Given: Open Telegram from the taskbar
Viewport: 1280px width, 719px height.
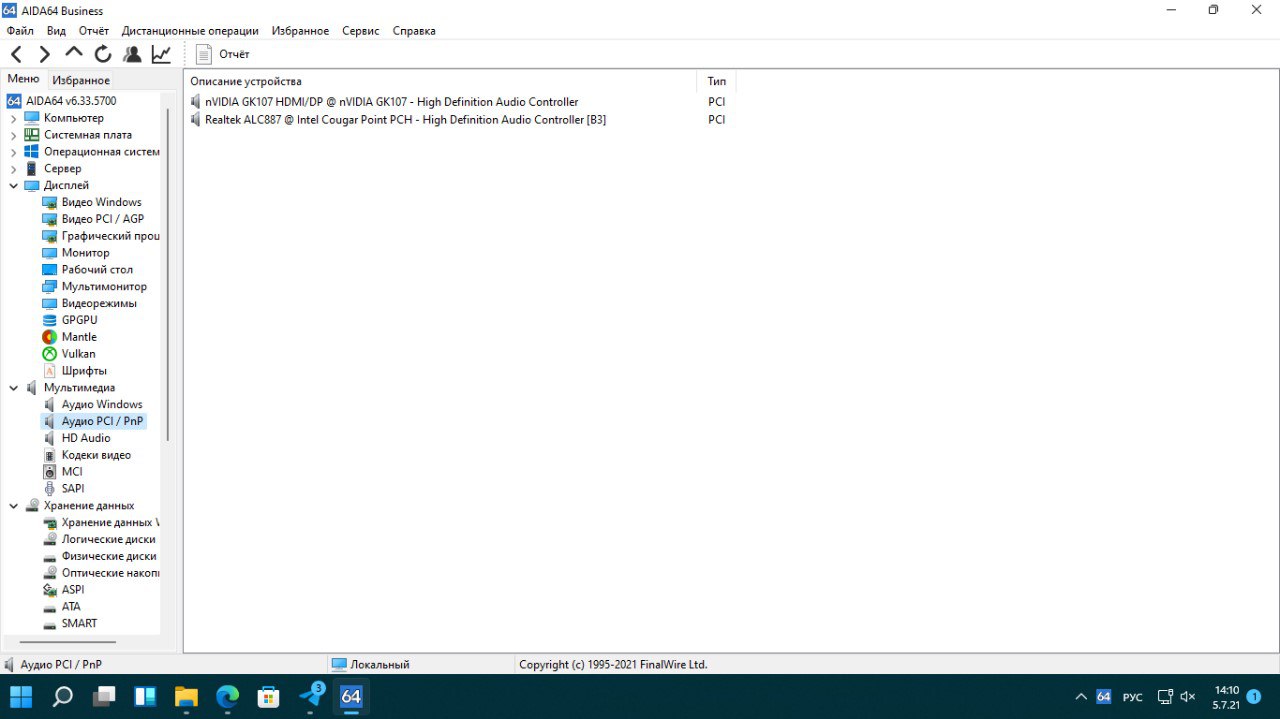Looking at the screenshot, I should [310, 696].
